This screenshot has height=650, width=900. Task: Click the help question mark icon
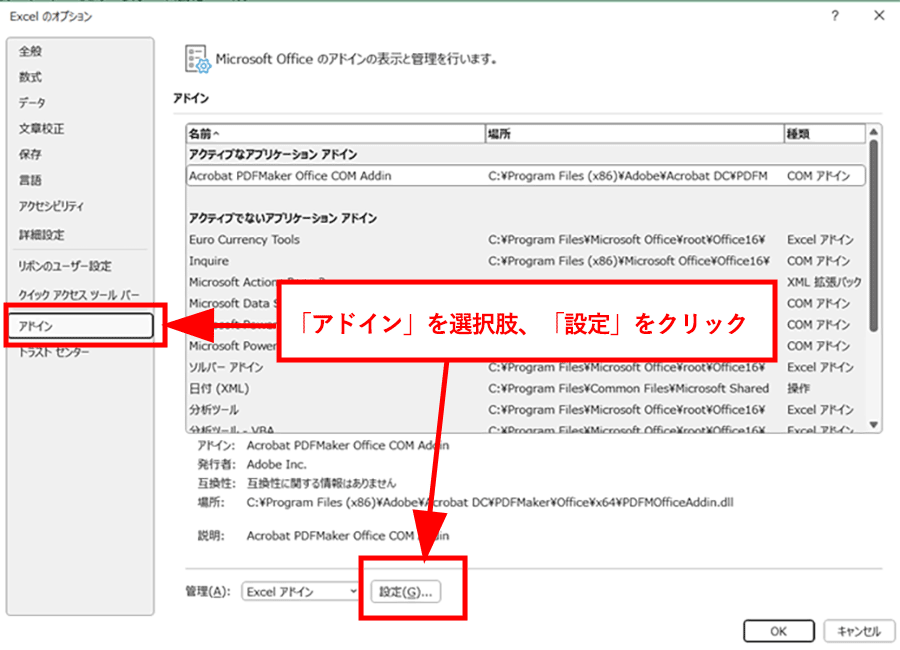[x=835, y=16]
